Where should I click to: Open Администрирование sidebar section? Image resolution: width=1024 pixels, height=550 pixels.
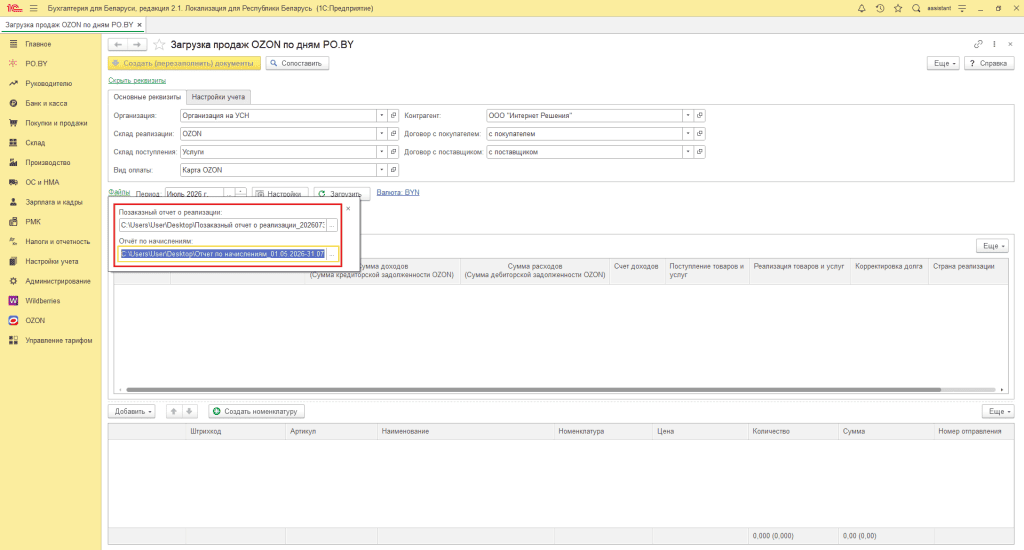(57, 282)
